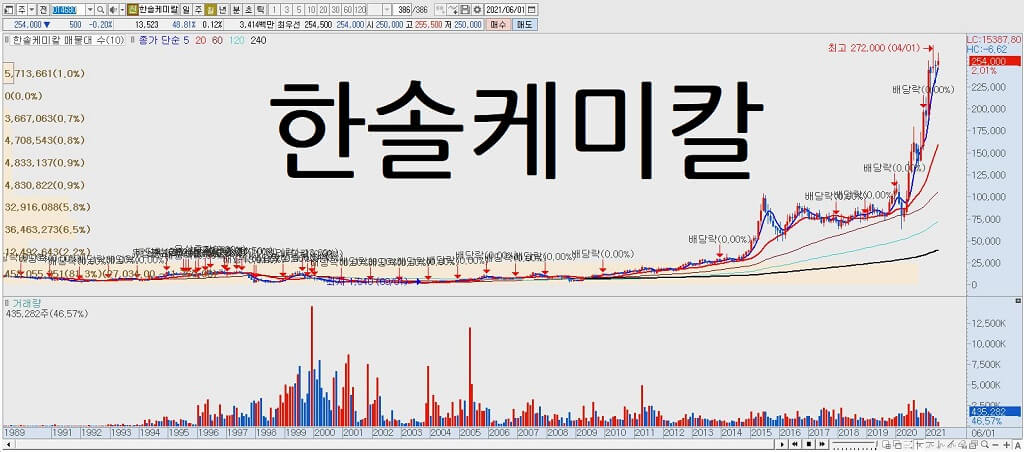
Task: Click the minus zoom-out icon
Action: point(995,445)
